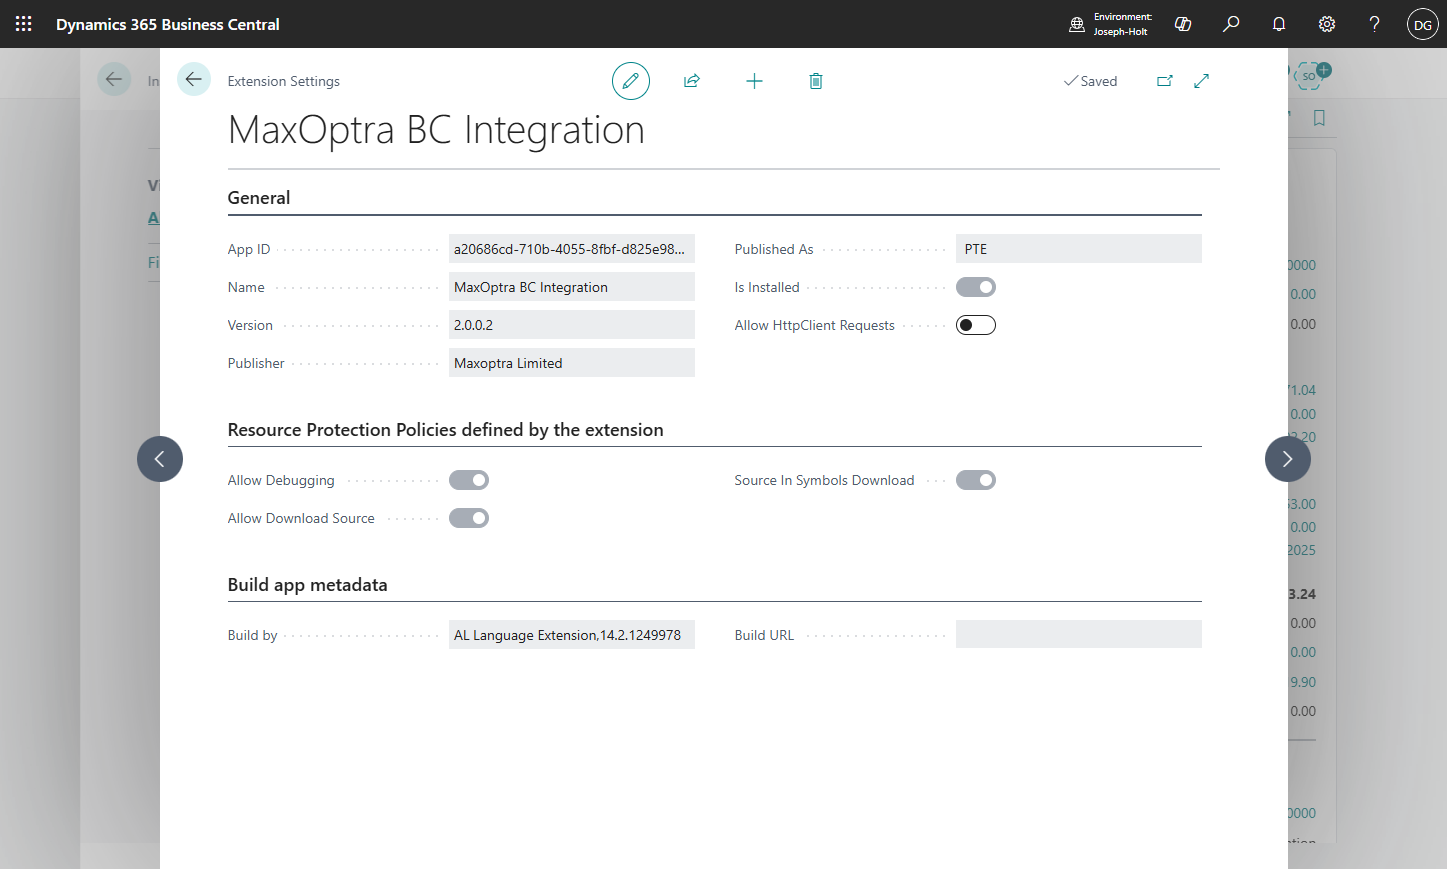Viewport: 1447px width, 869px height.
Task: Click the Publisher field Maxoptra Limited
Action: click(x=572, y=363)
